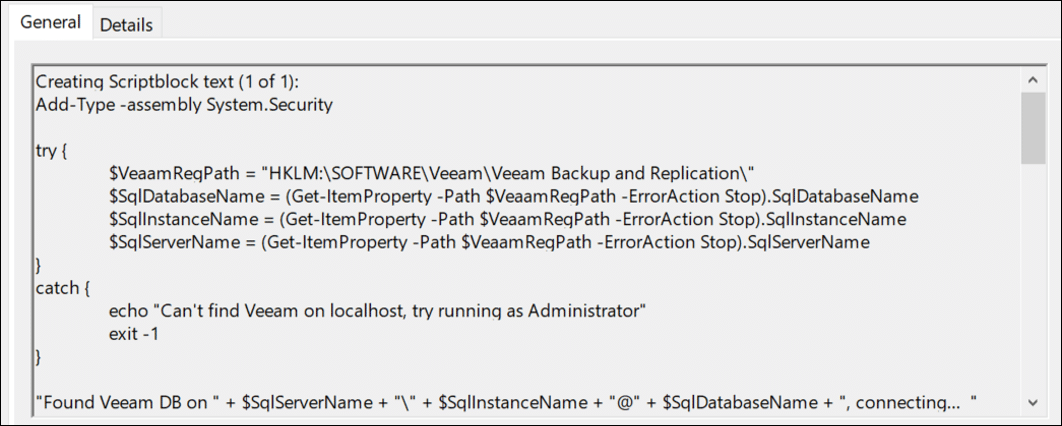Switch to the Details tab
This screenshot has height=426, width=1062.
point(126,25)
